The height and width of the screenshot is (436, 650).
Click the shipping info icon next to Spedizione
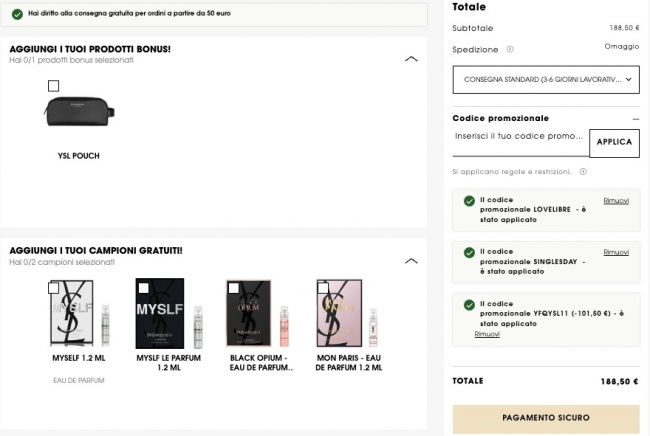[x=510, y=48]
